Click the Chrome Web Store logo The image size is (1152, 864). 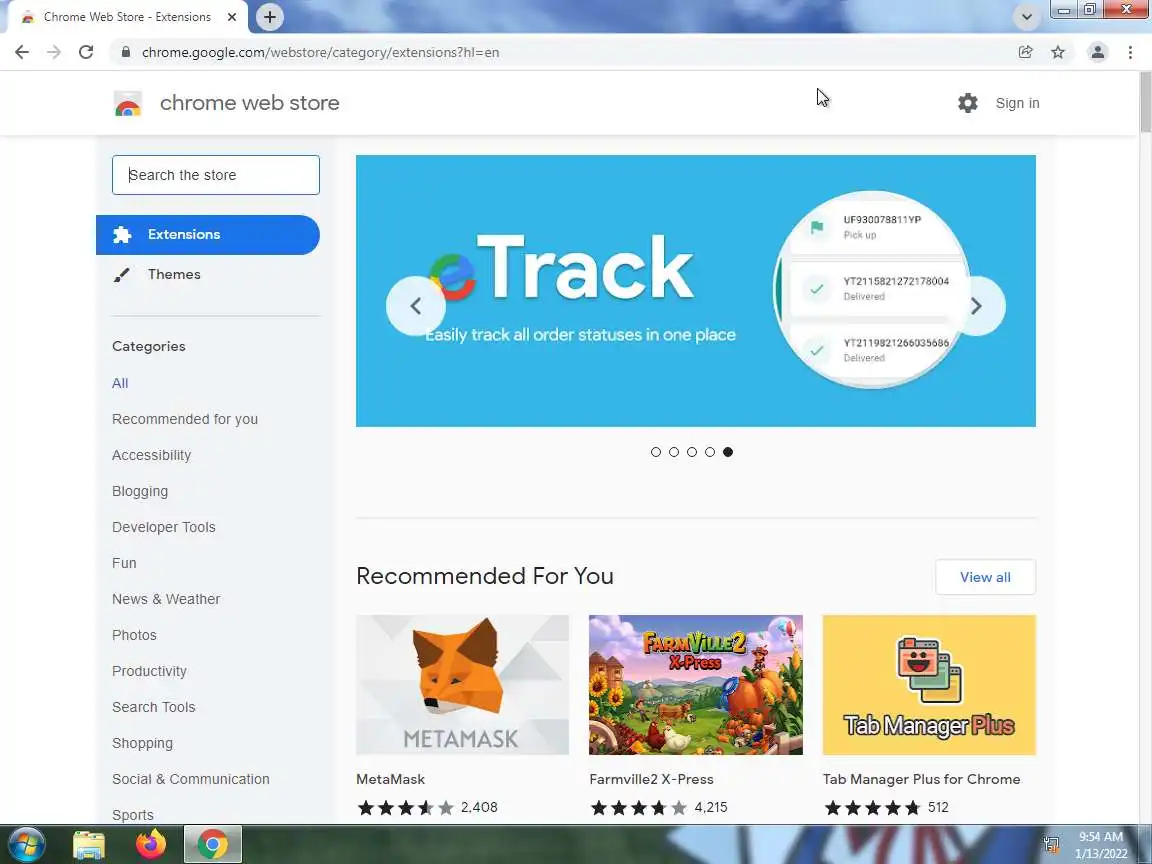[x=128, y=104]
